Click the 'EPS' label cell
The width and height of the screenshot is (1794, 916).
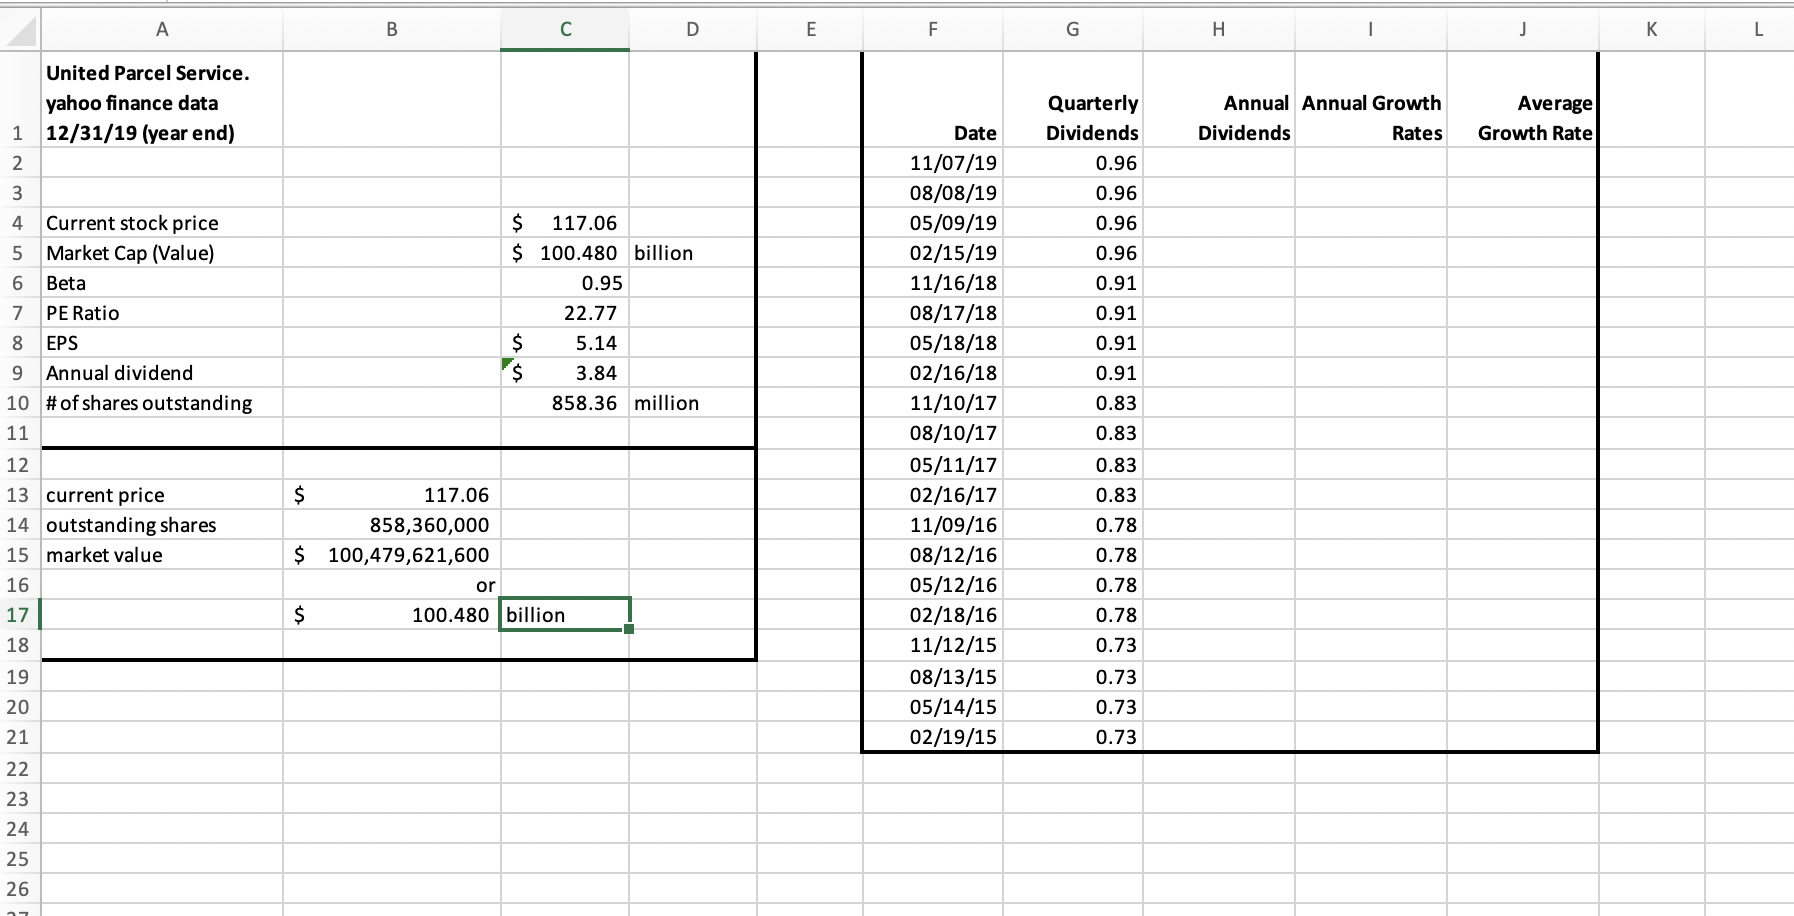[162, 343]
